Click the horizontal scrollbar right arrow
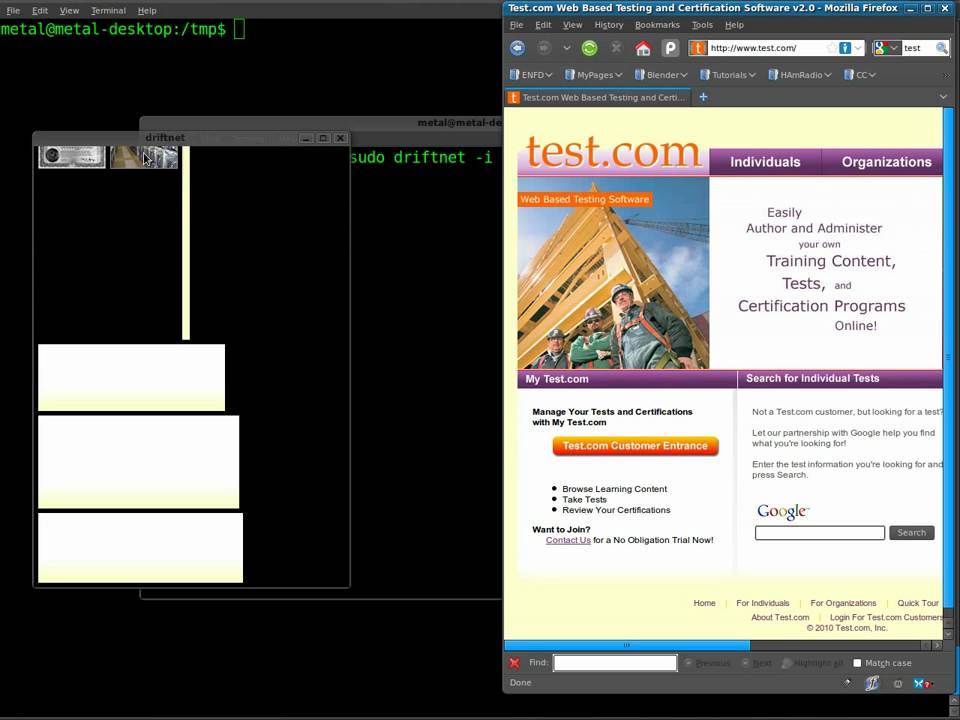The image size is (960, 720). [937, 645]
